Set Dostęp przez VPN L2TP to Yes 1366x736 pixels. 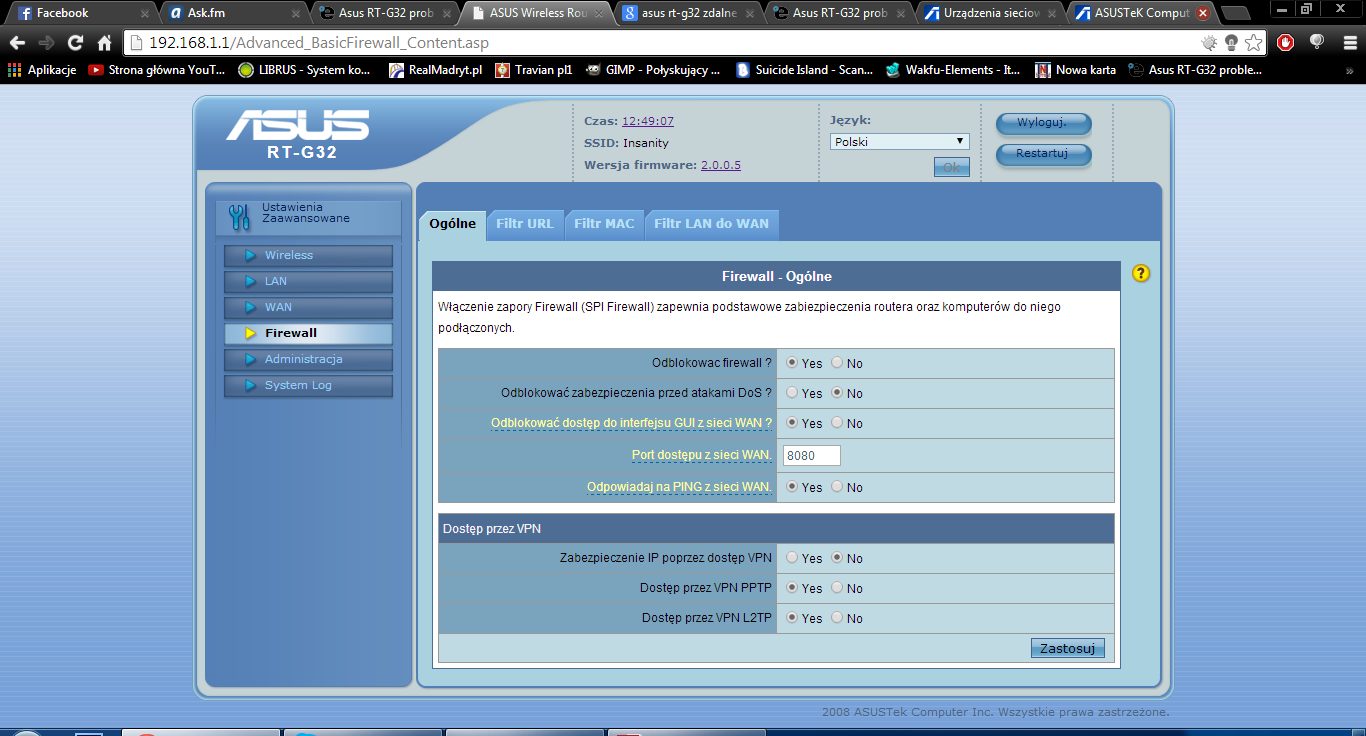792,618
